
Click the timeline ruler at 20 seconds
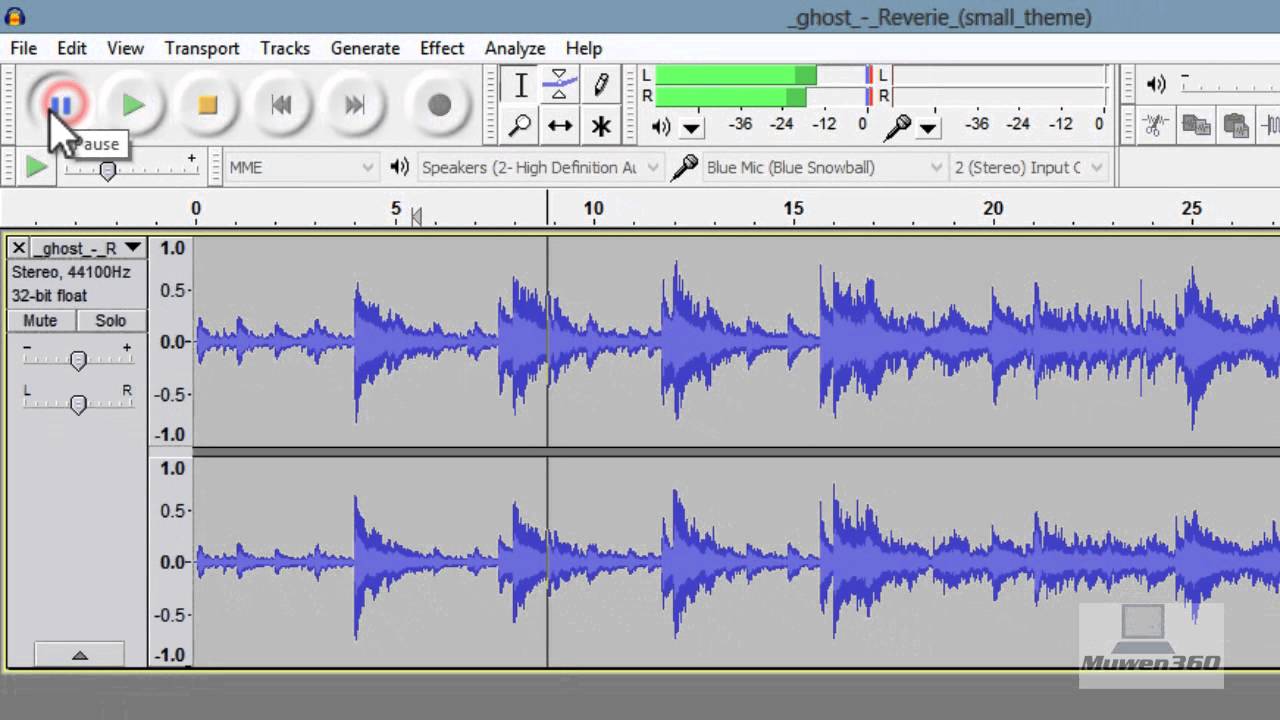pyautogui.click(x=992, y=209)
